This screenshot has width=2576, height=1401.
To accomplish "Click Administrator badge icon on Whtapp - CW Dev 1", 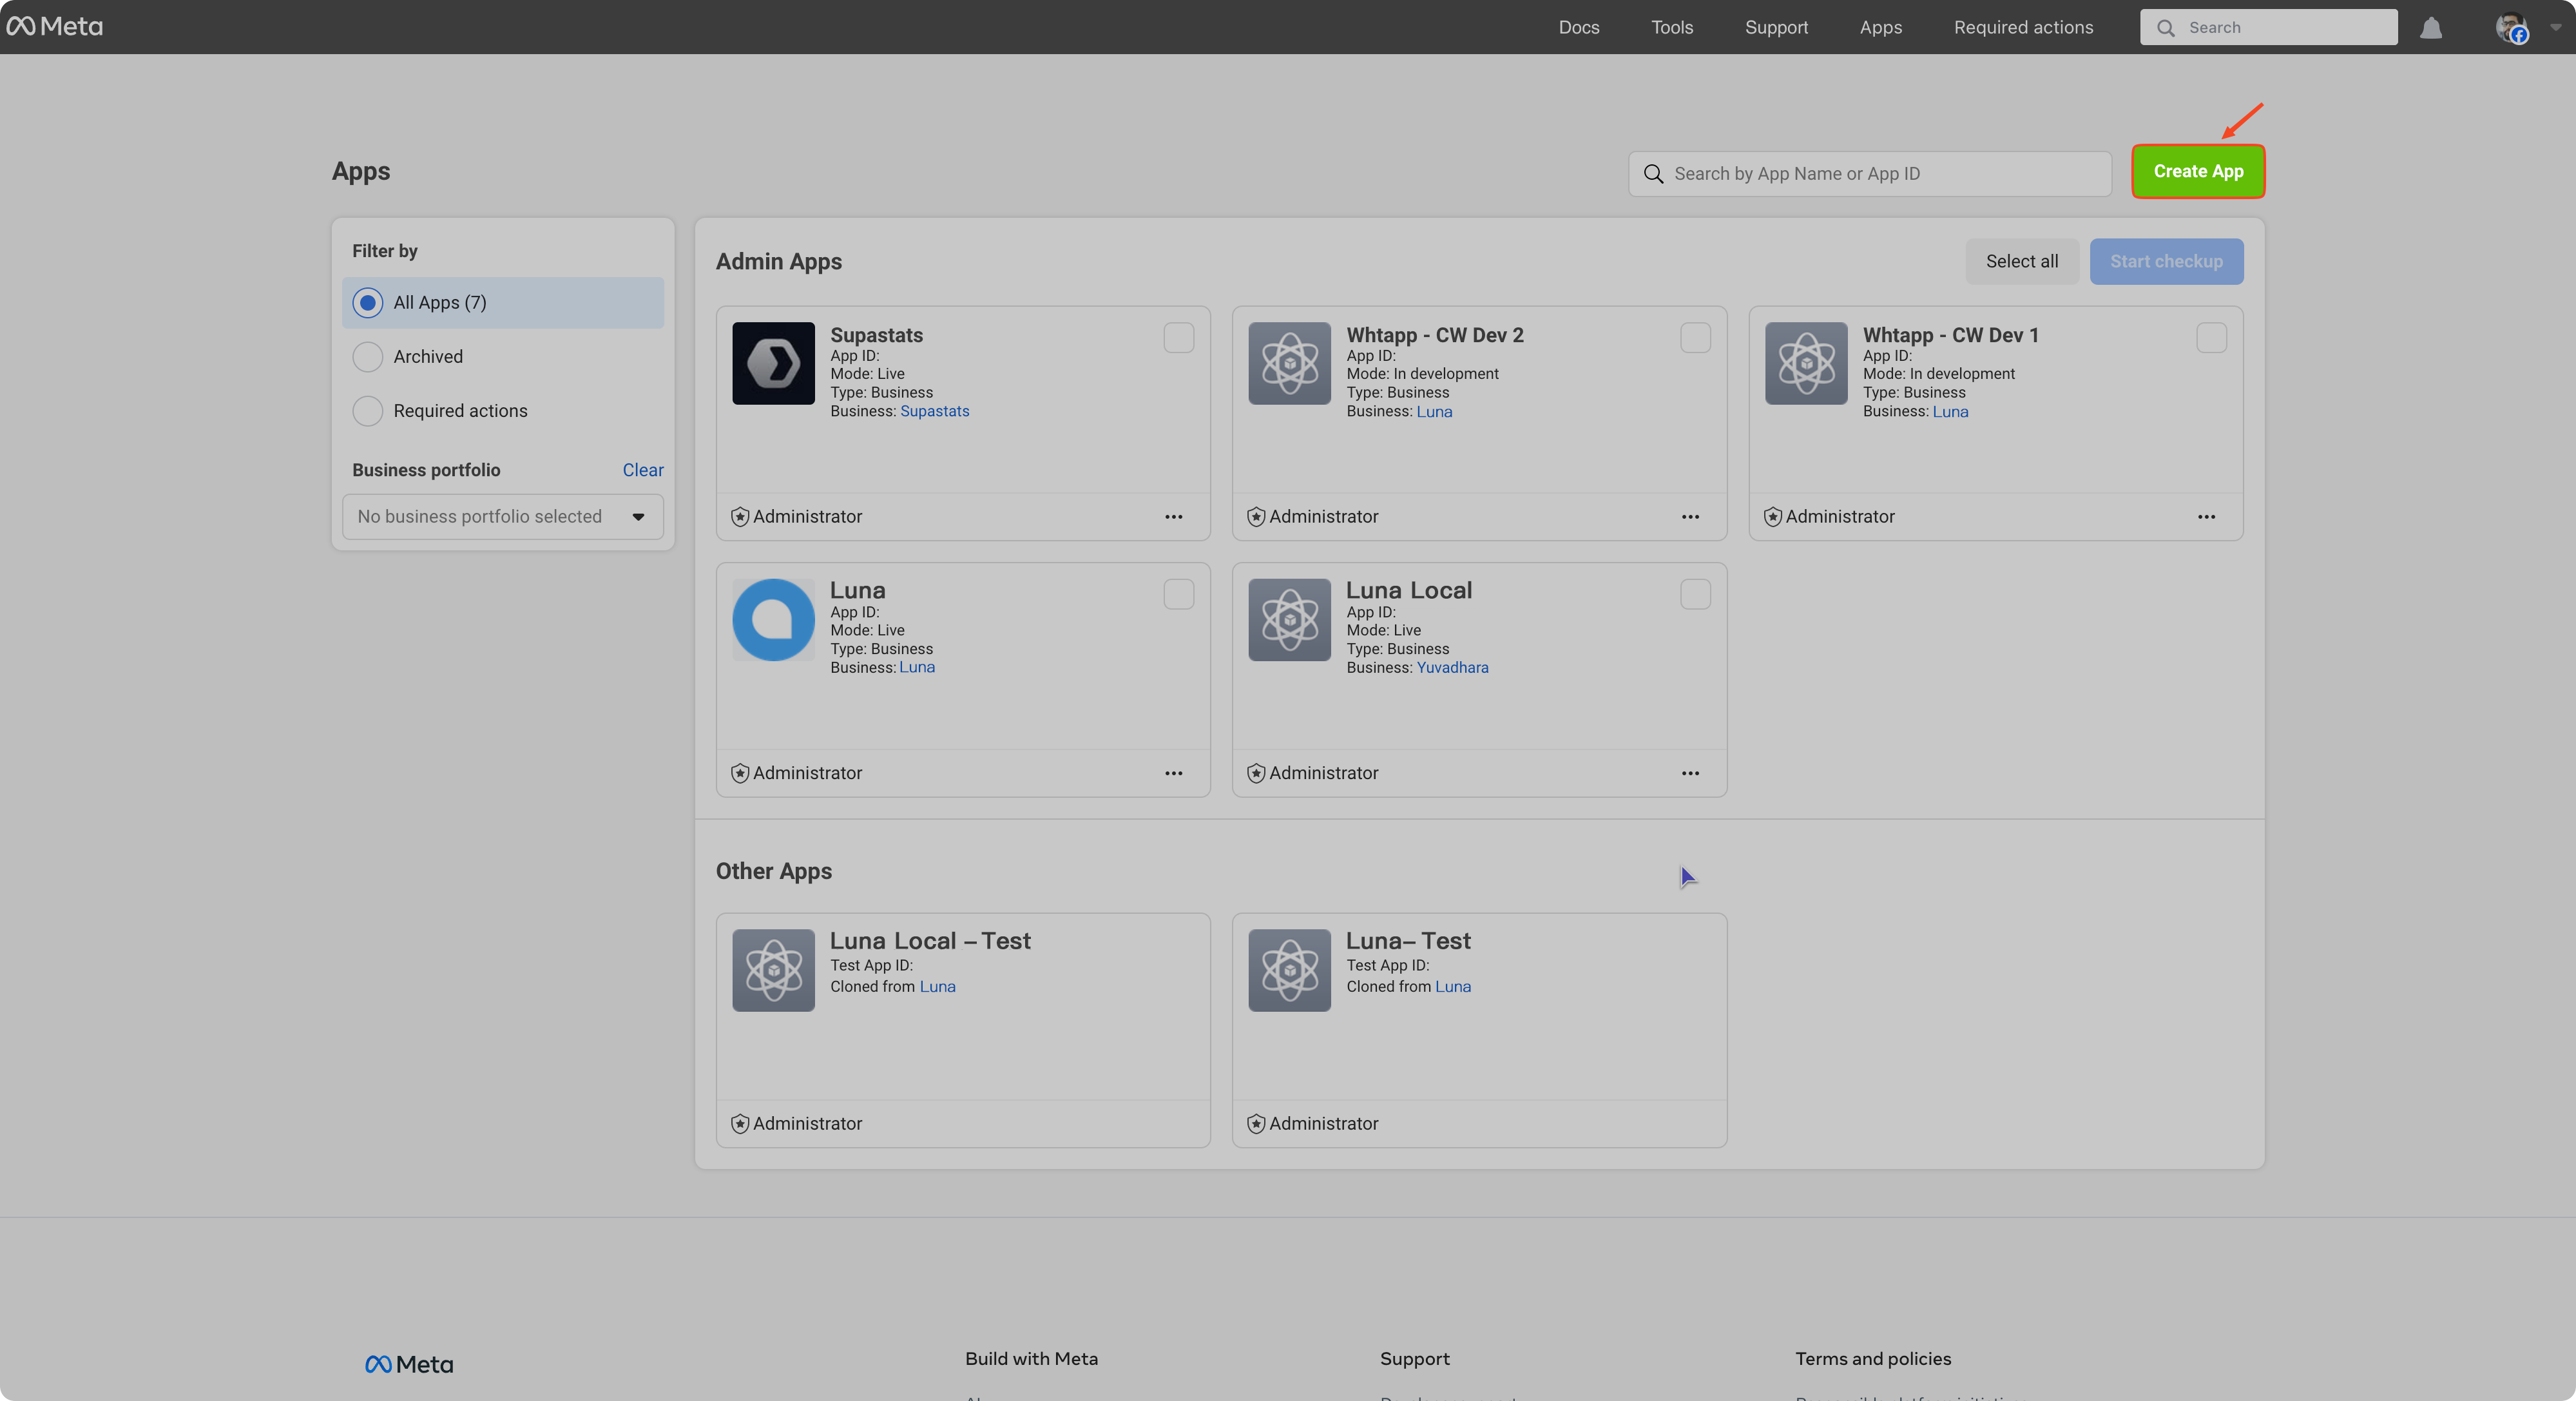I will [x=1773, y=517].
